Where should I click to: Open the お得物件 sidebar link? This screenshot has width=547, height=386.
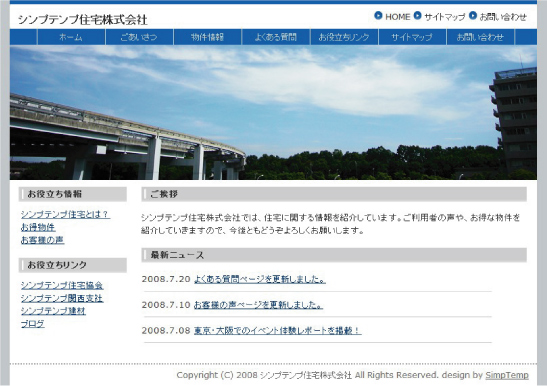tap(38, 227)
